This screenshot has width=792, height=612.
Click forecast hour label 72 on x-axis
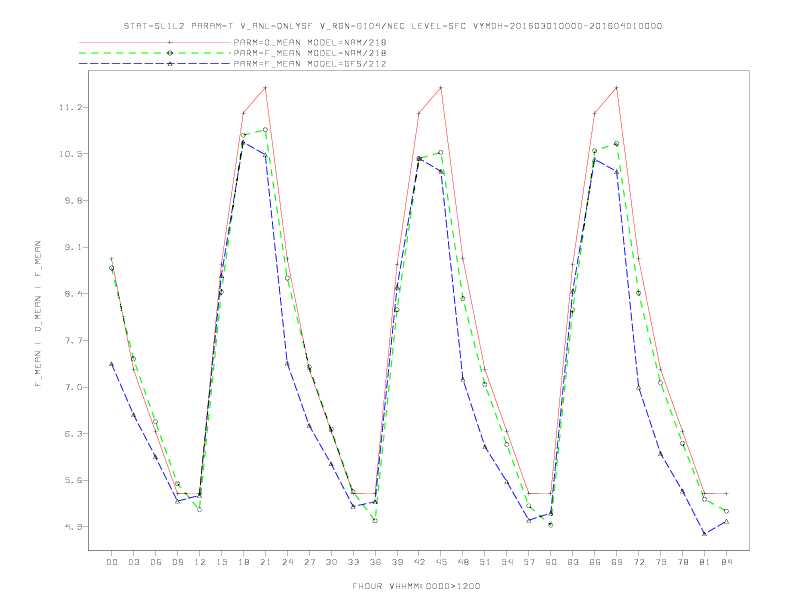(638, 562)
